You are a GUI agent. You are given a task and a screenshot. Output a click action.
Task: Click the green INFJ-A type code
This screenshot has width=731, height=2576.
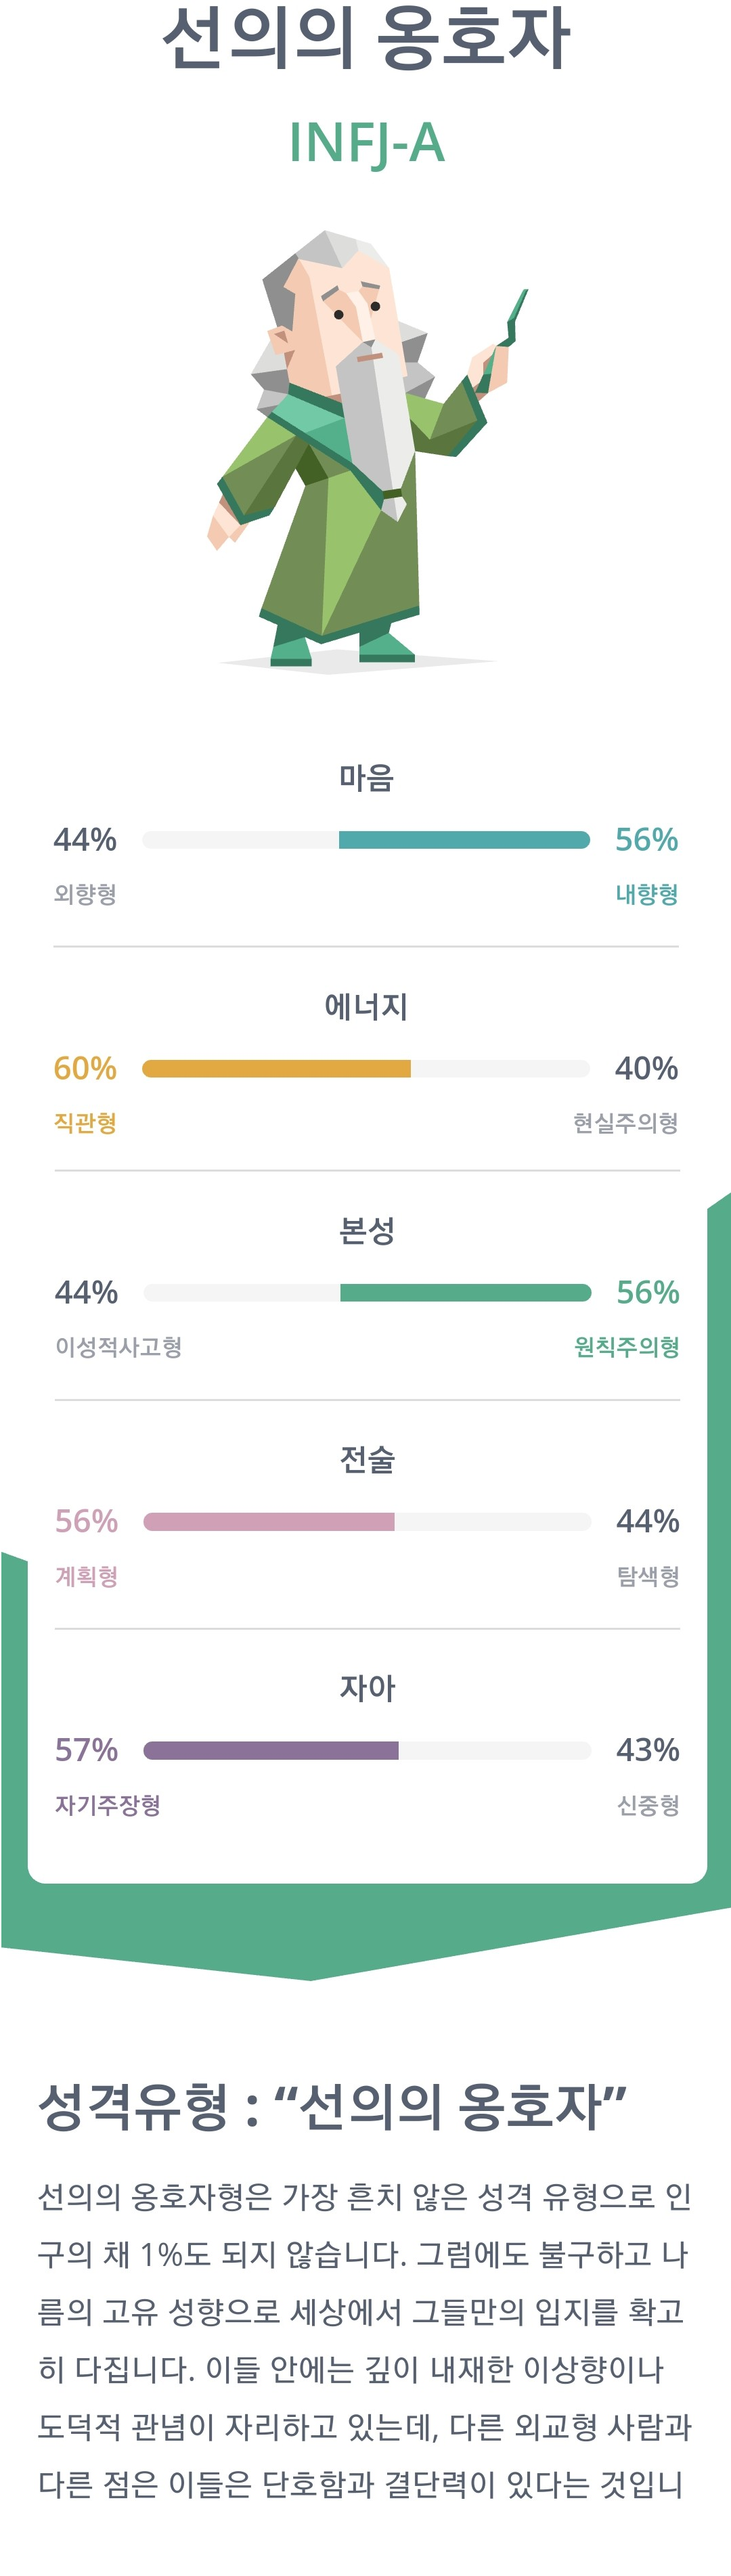(366, 143)
